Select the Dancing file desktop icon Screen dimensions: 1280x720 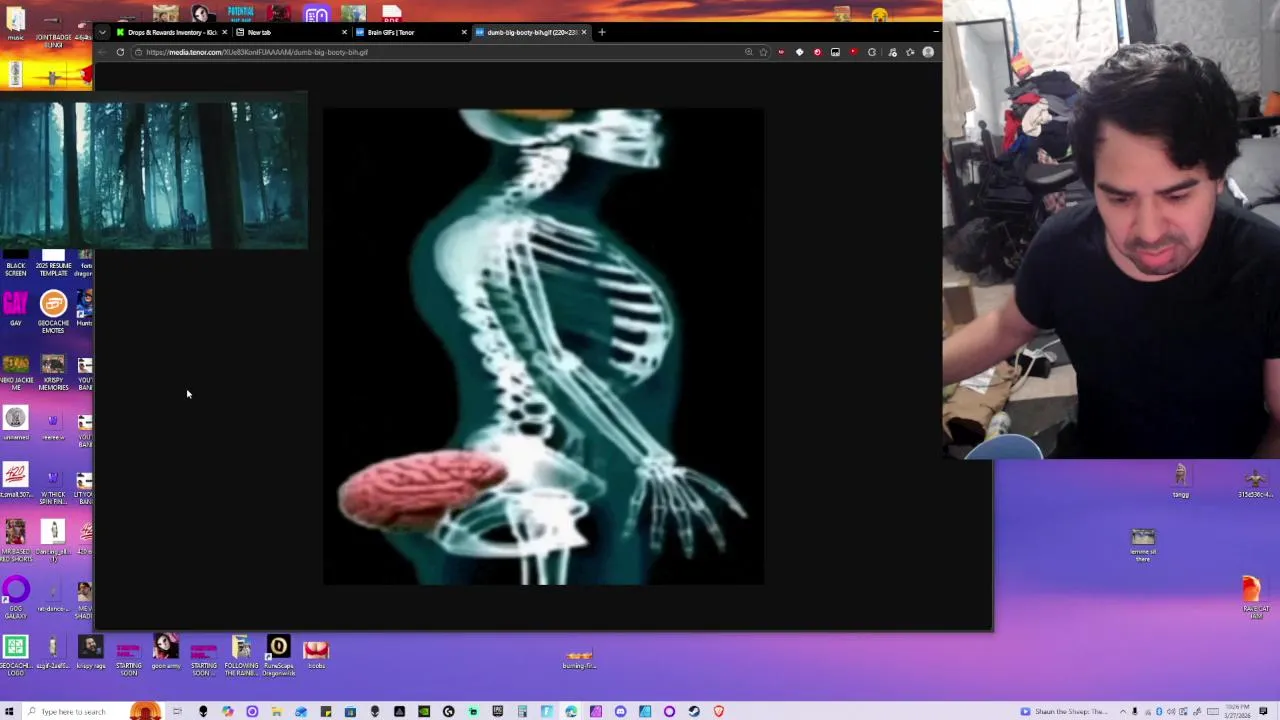point(53,539)
